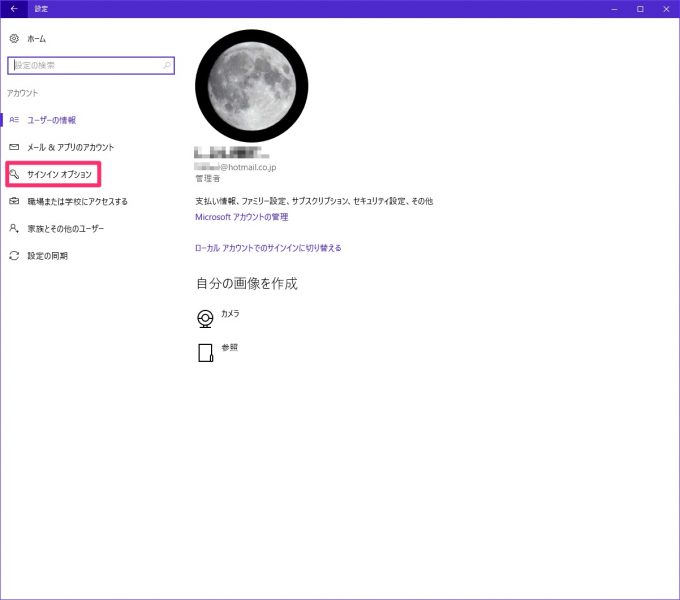Click the mail envelope icon
Viewport: 680px width, 600px height.
14,147
